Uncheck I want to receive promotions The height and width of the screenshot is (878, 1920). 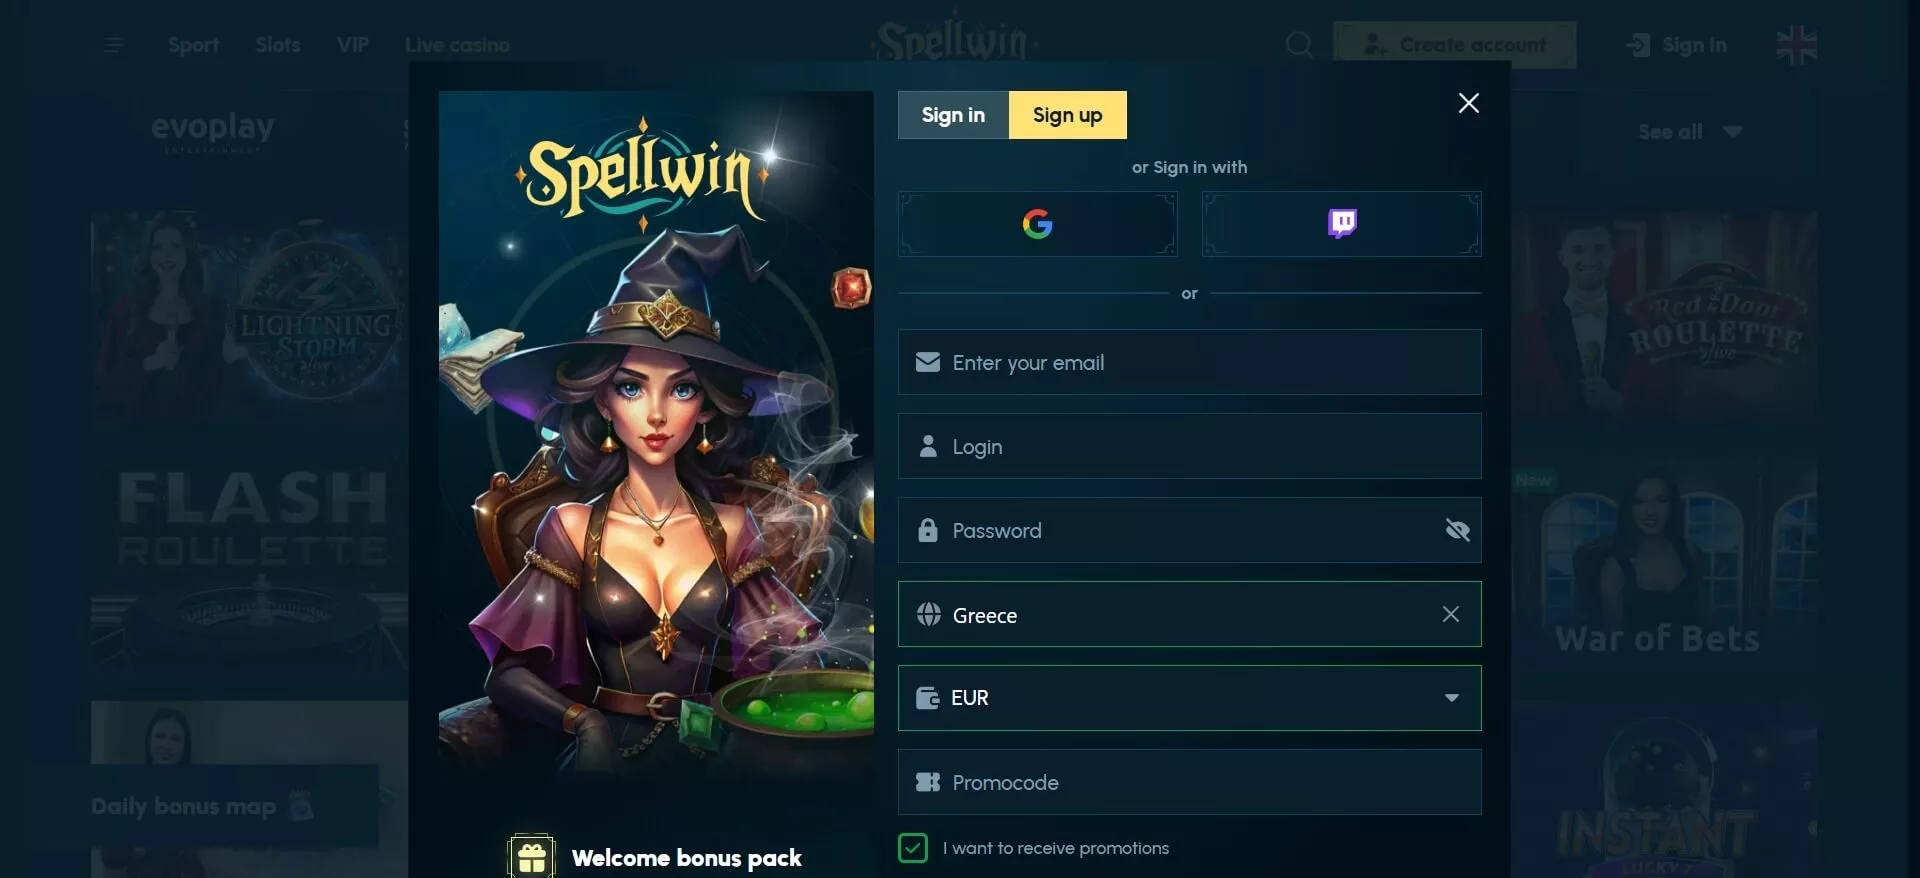pyautogui.click(x=913, y=848)
